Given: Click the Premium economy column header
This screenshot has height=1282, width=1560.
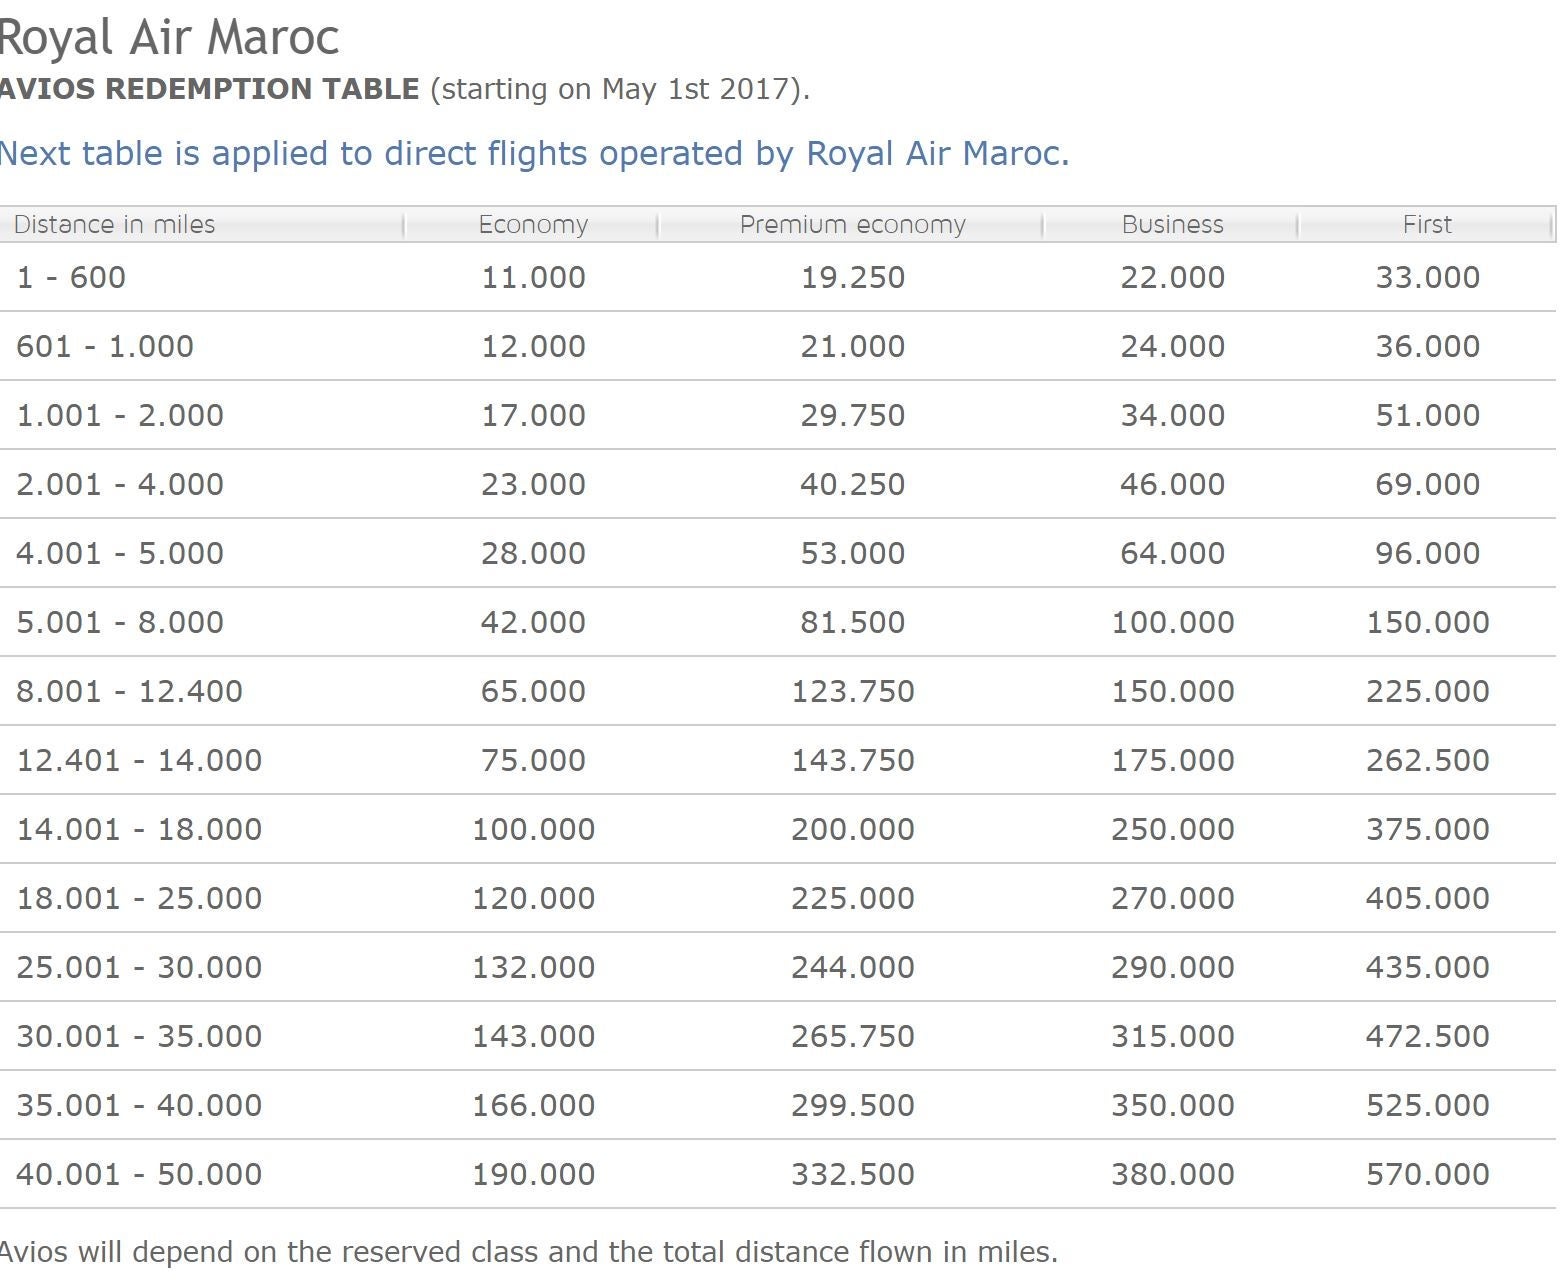Looking at the screenshot, I should (x=852, y=224).
